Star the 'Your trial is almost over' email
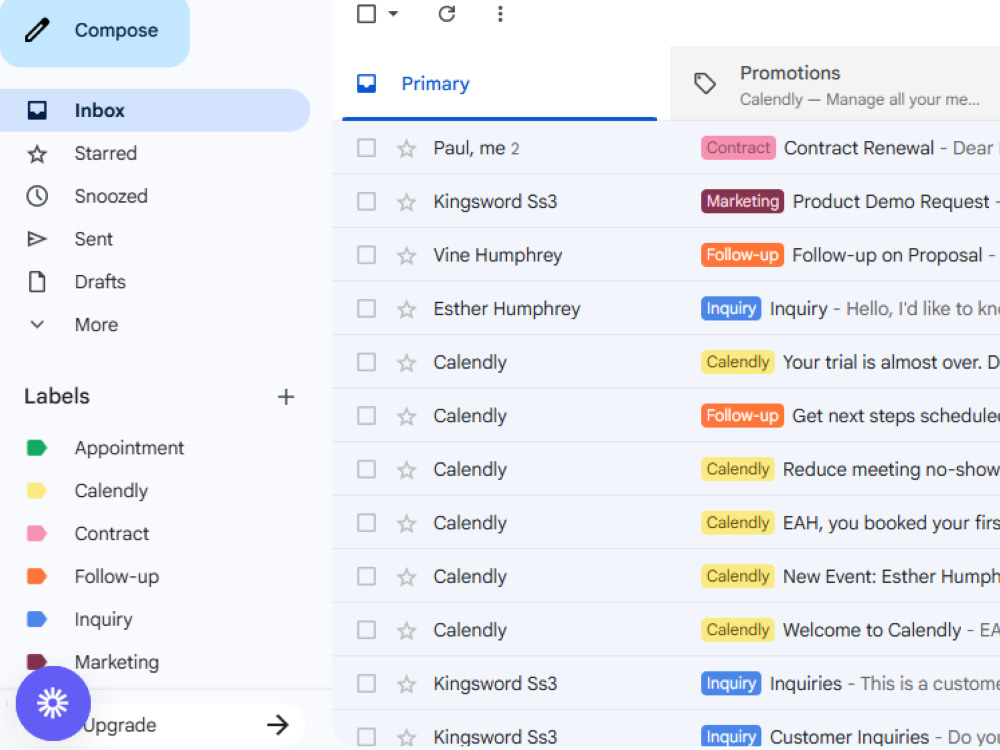Screen dimensions: 1000x750 (406, 363)
